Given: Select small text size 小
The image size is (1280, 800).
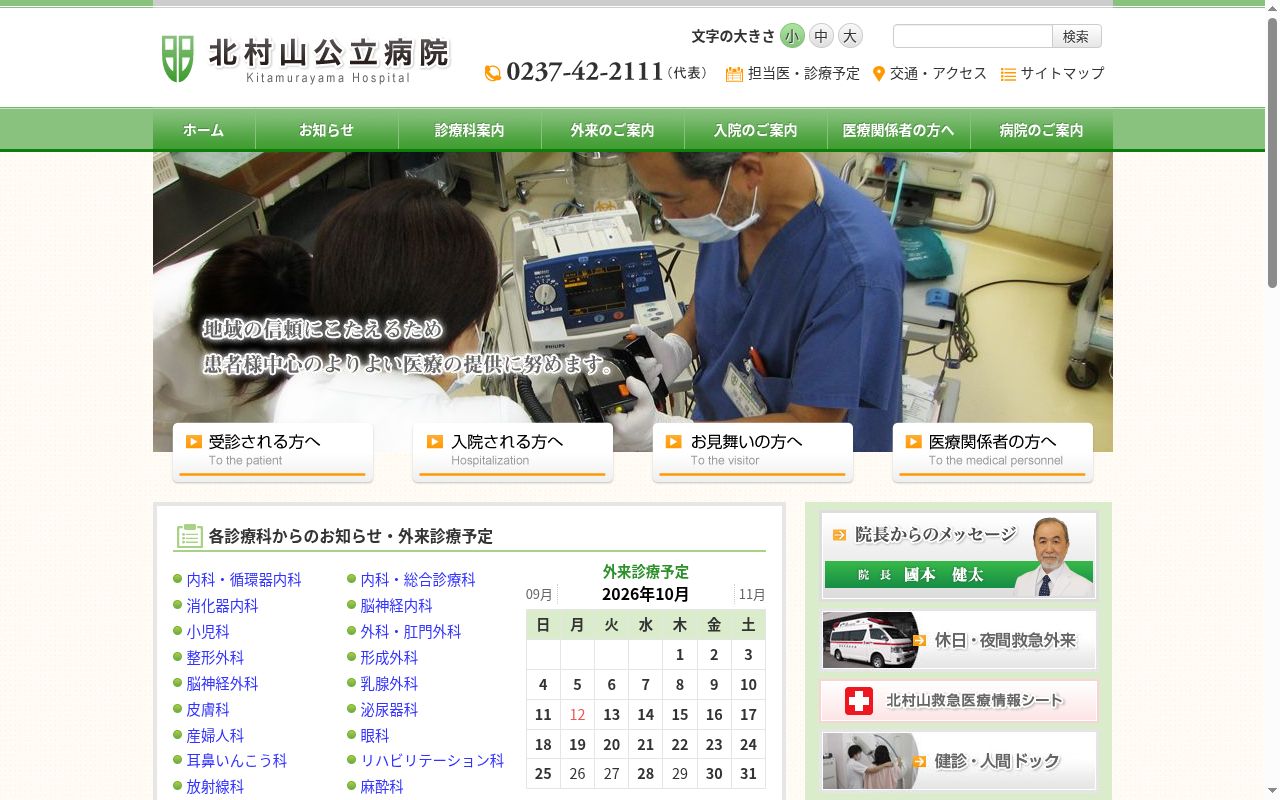Looking at the screenshot, I should (x=792, y=36).
